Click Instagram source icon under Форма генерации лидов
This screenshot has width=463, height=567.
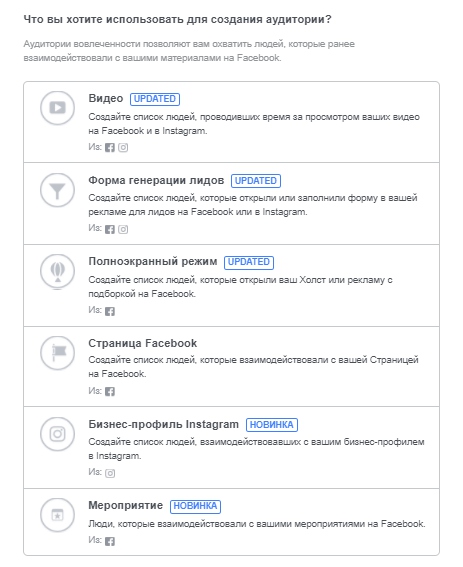pos(123,229)
